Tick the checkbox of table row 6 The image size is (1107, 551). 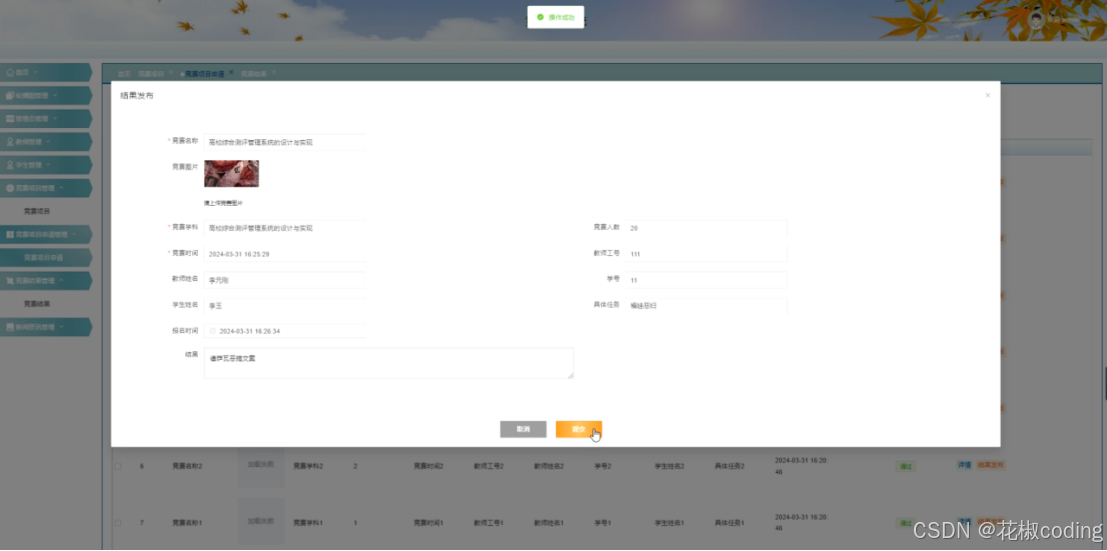118,466
